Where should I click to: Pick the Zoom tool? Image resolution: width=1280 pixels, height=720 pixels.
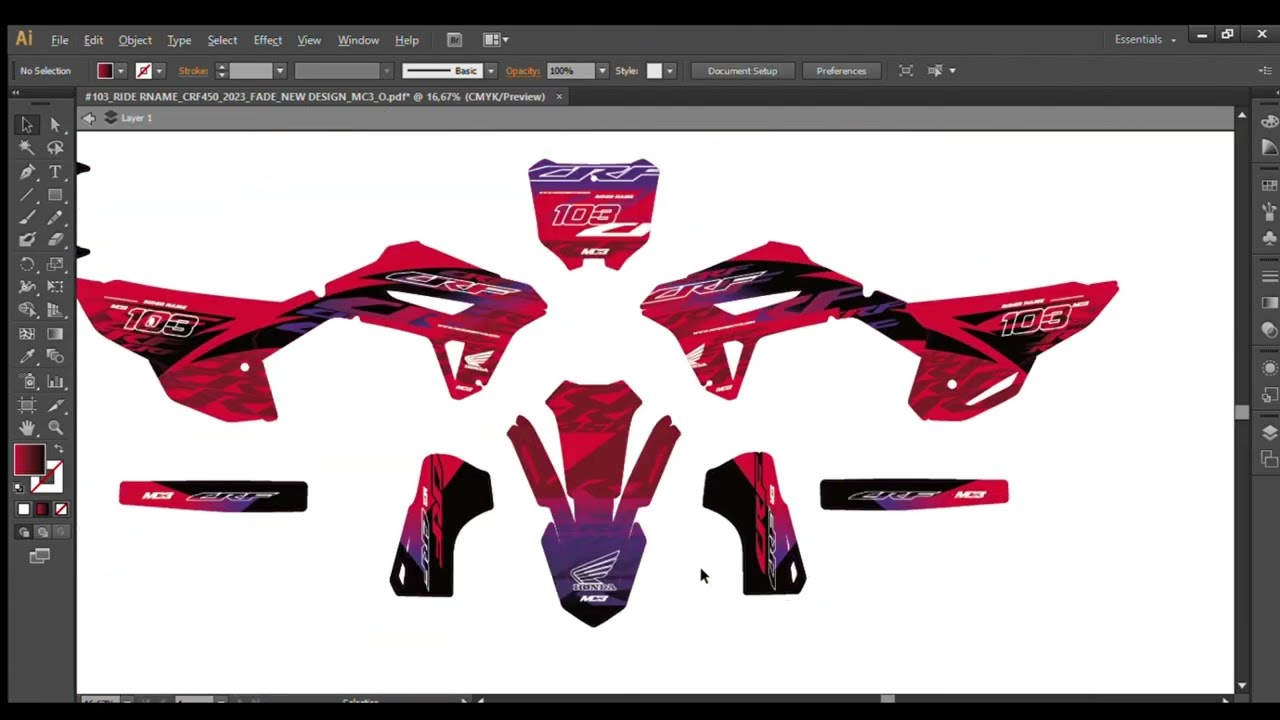pyautogui.click(x=55, y=428)
